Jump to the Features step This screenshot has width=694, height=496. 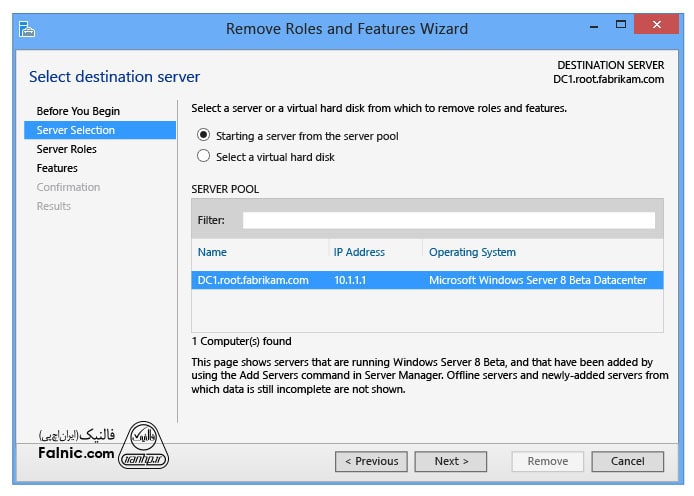pos(57,168)
